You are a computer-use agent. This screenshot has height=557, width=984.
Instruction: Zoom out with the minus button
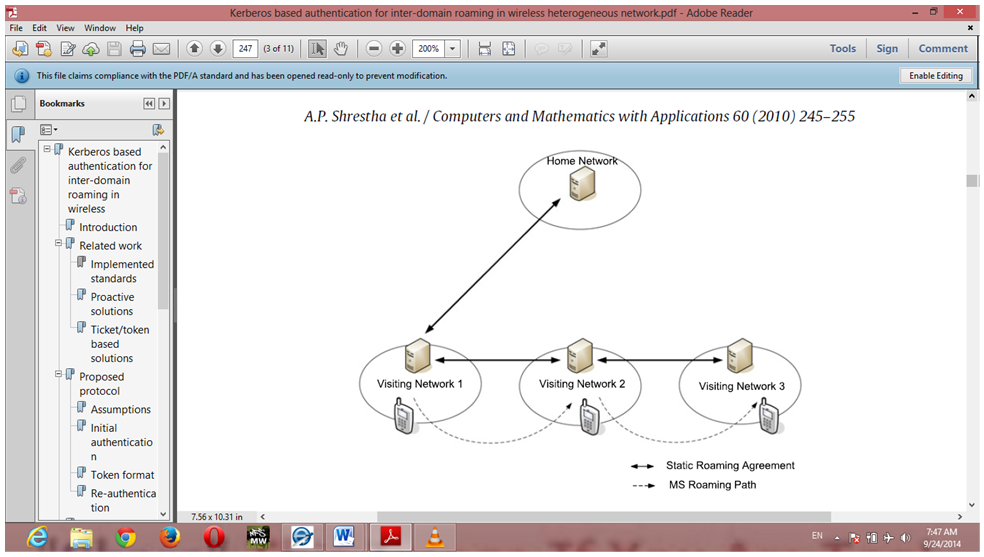[374, 49]
